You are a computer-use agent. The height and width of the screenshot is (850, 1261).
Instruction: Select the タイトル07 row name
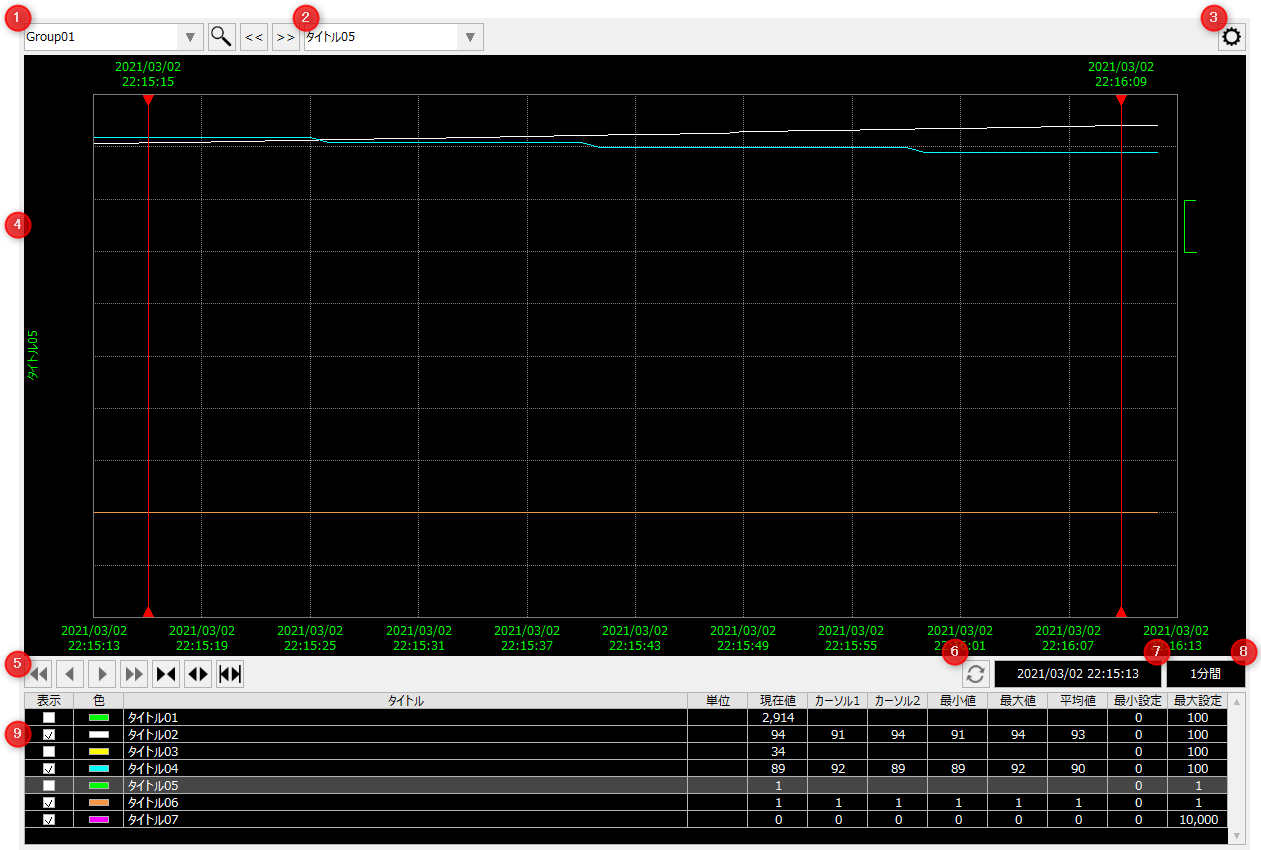coord(154,820)
